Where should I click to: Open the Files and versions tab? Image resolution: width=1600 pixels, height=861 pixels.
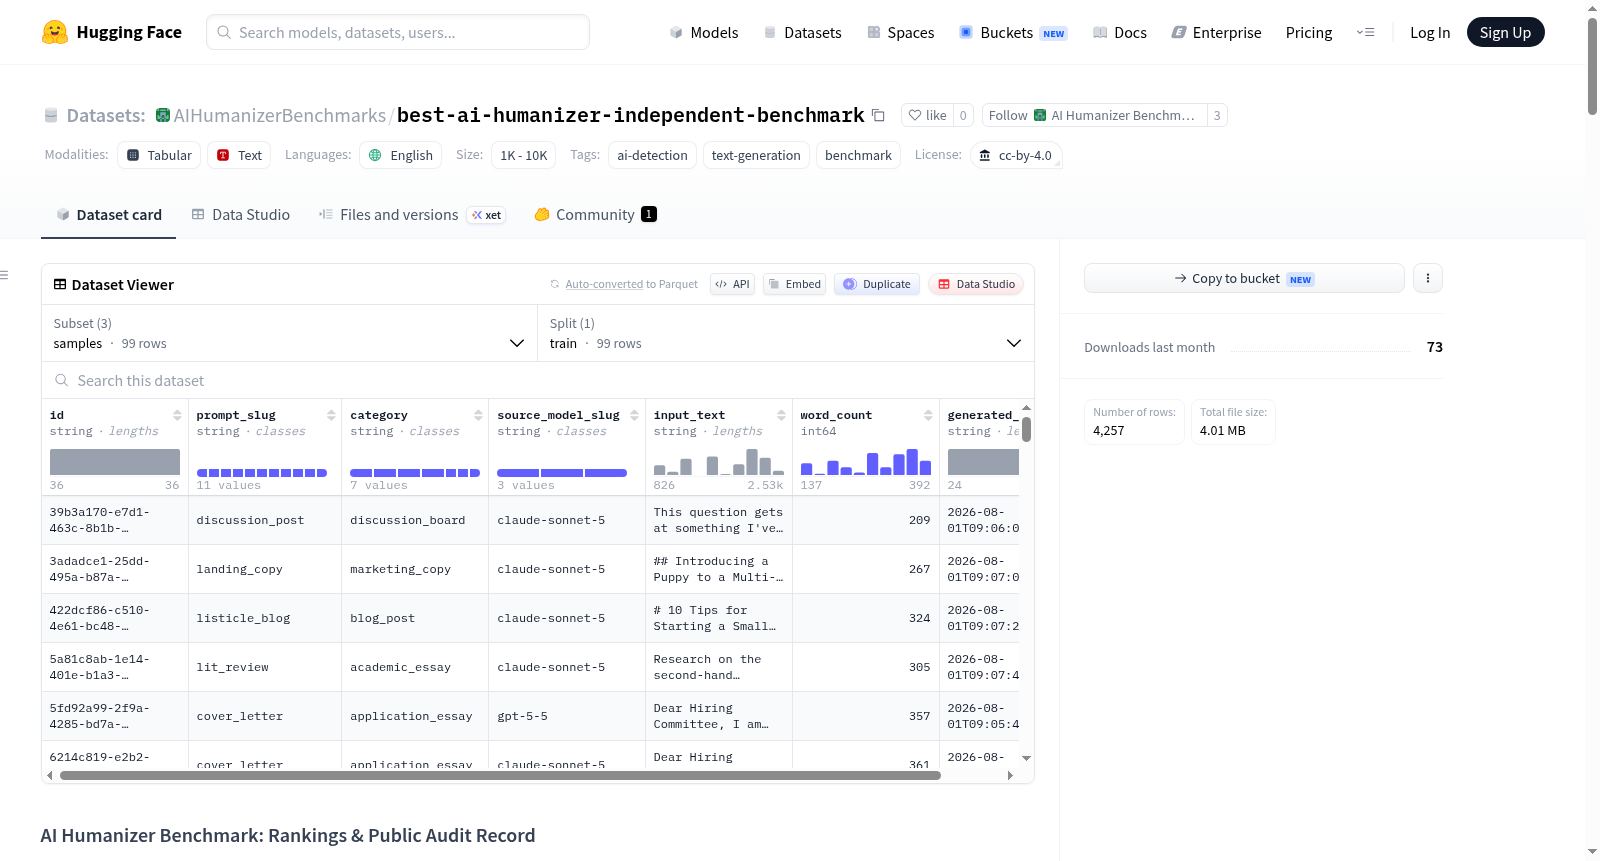[x=411, y=214]
